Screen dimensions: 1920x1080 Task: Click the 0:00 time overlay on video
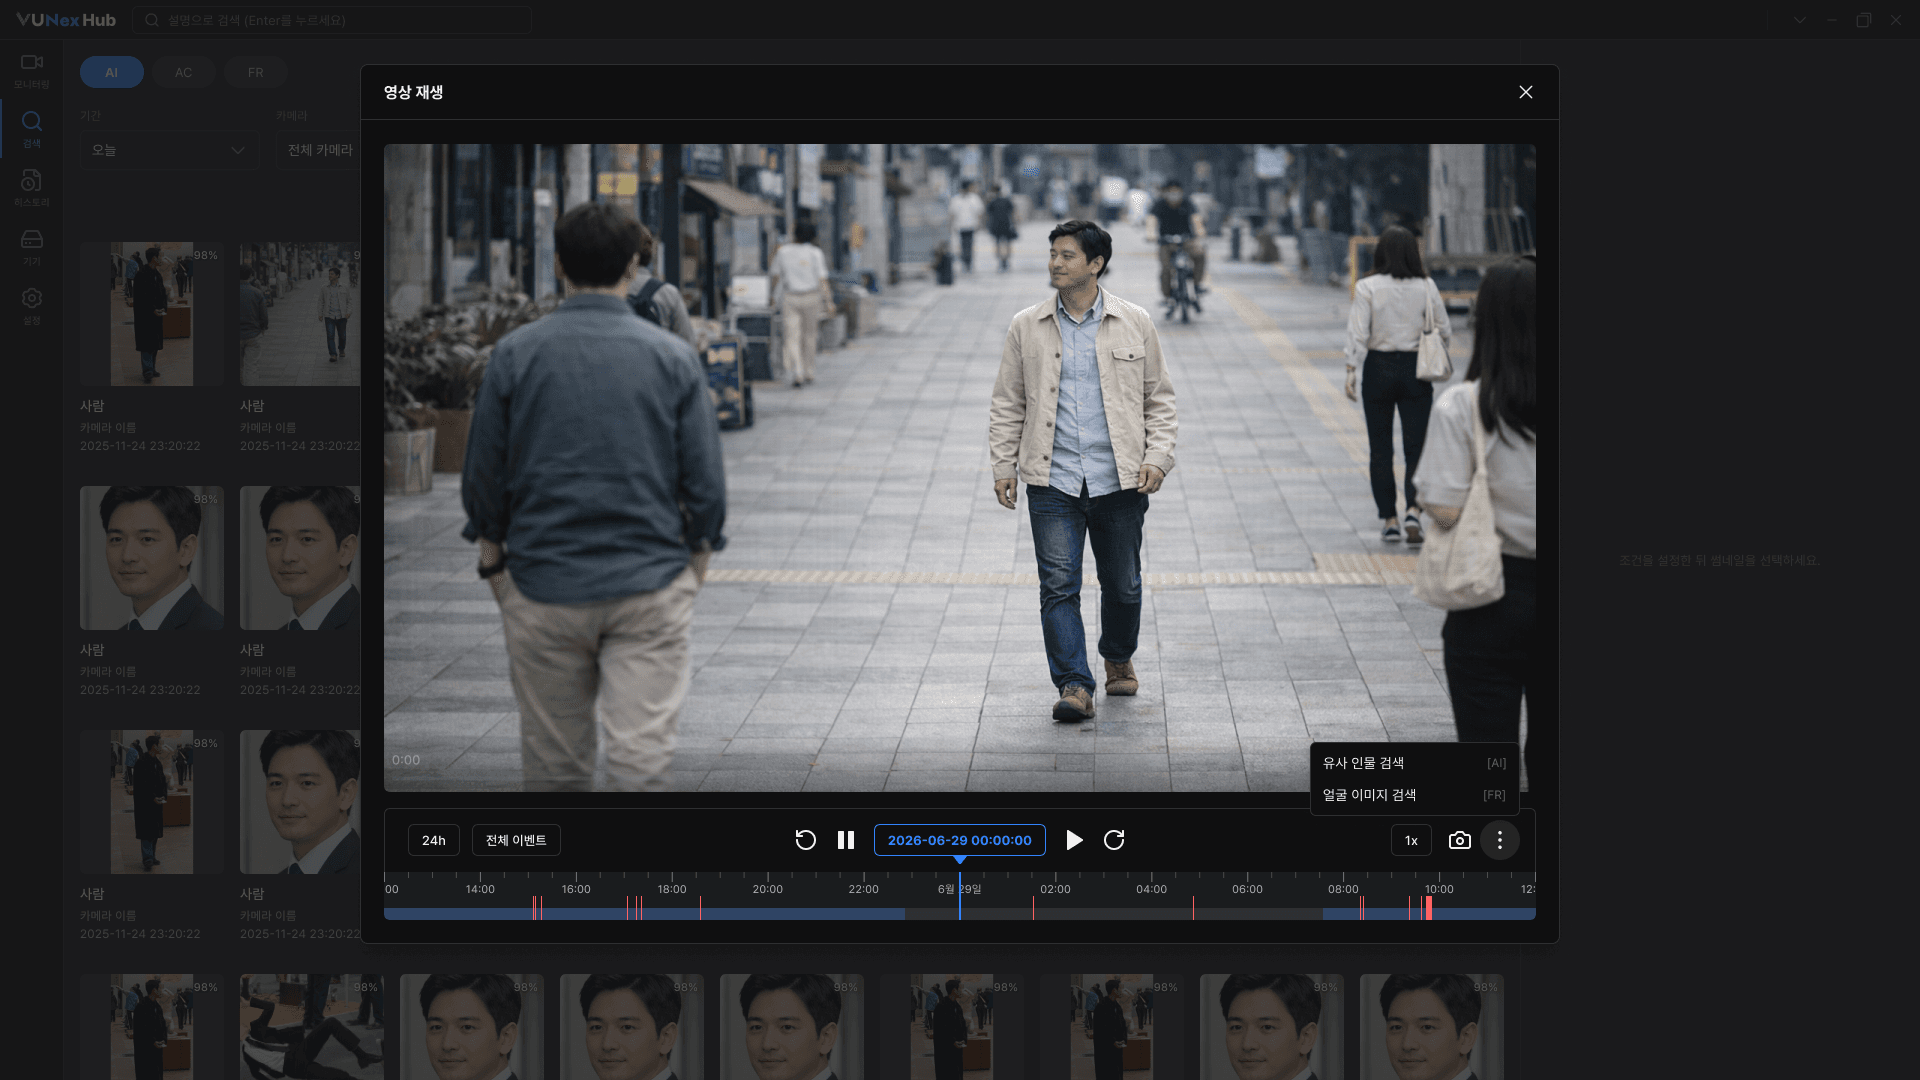[406, 760]
